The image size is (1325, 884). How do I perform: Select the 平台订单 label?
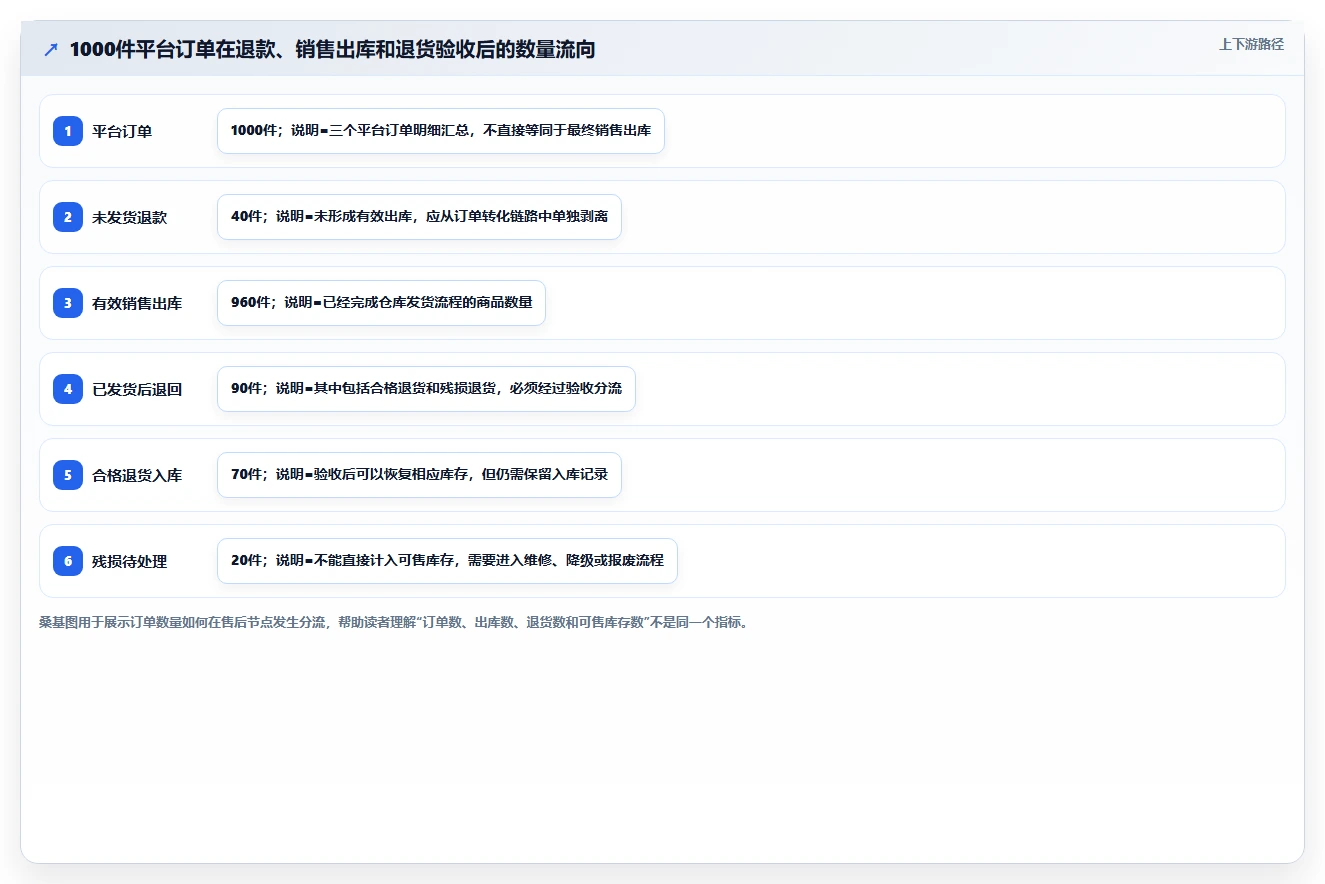click(x=122, y=131)
